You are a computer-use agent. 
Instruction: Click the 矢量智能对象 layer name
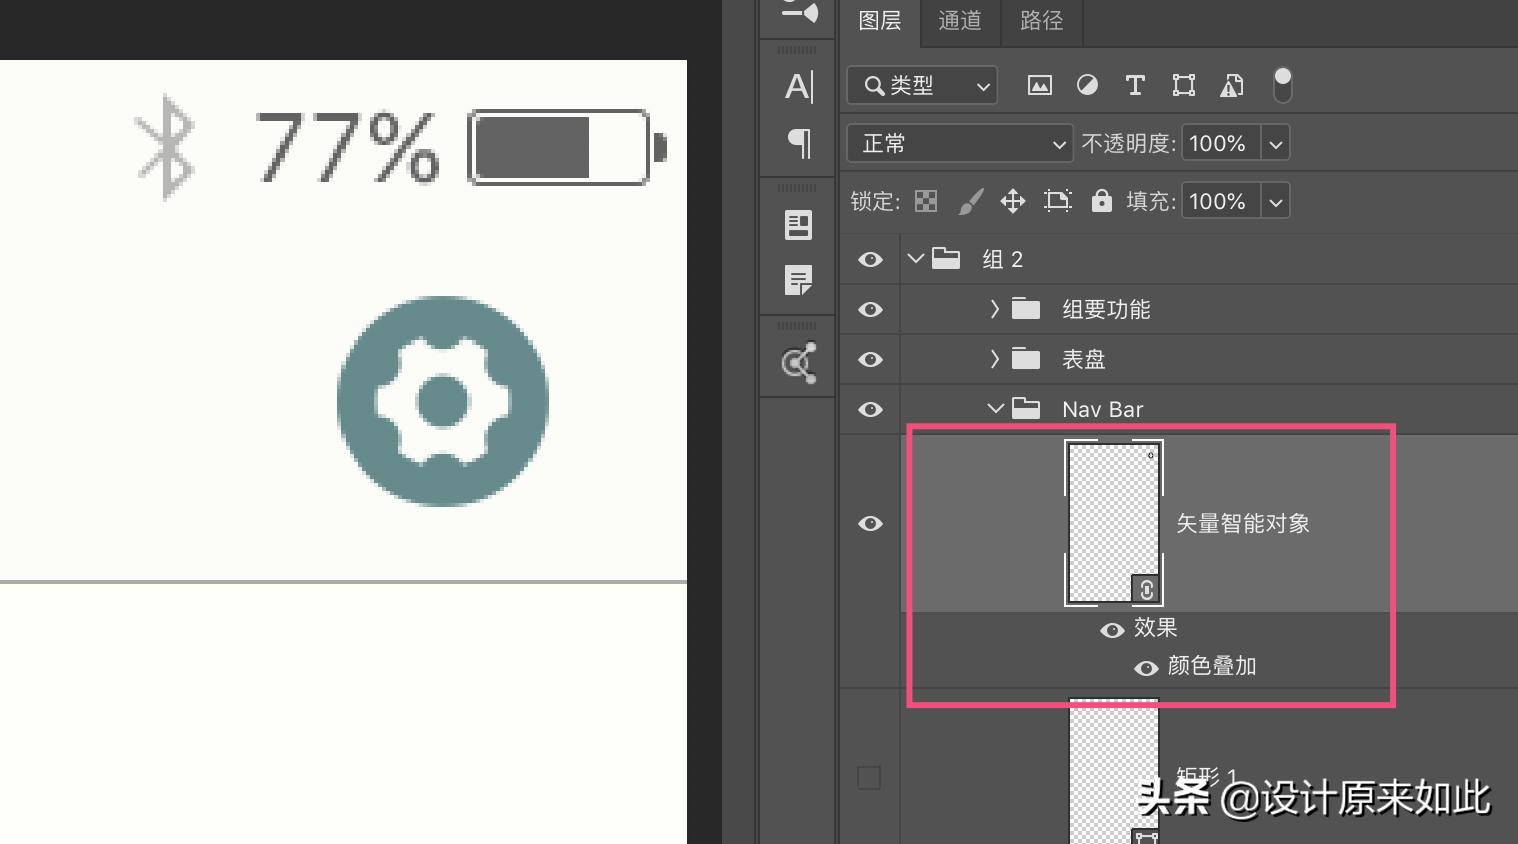pyautogui.click(x=1243, y=524)
